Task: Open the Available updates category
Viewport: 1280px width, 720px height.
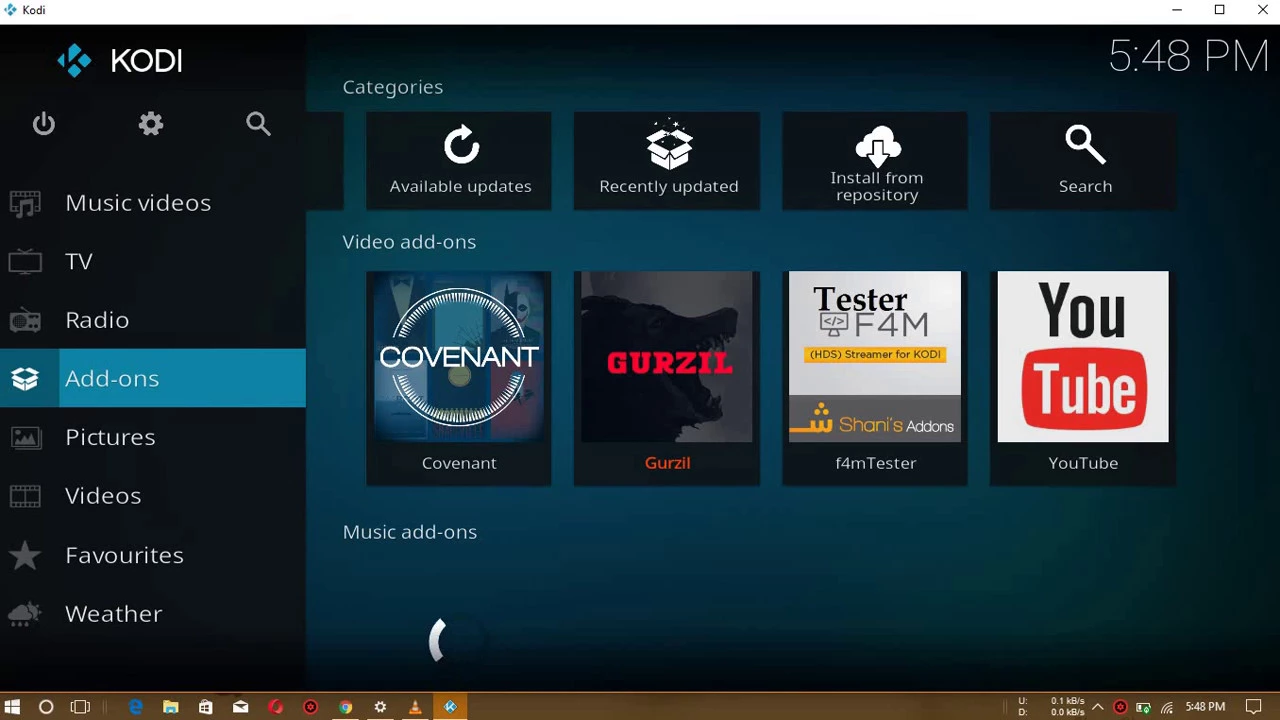Action: tap(459, 160)
